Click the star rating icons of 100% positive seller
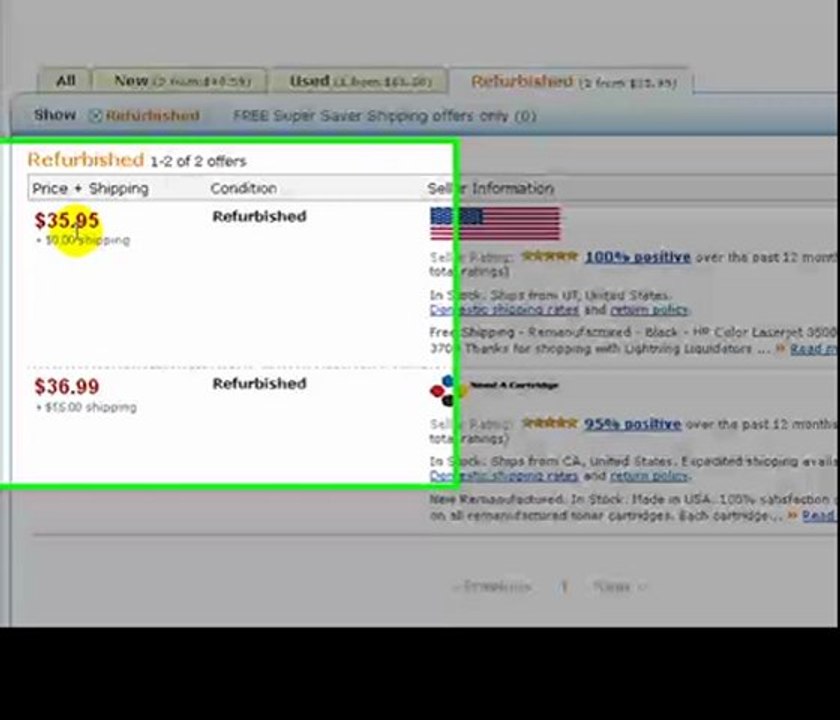This screenshot has height=720, width=840. pos(549,257)
